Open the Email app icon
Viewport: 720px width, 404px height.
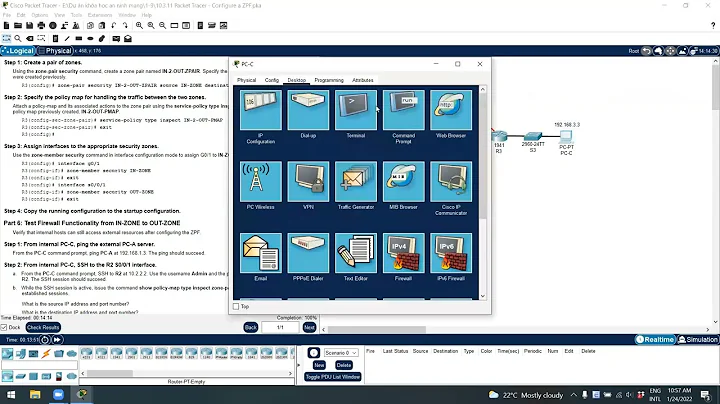coord(260,253)
